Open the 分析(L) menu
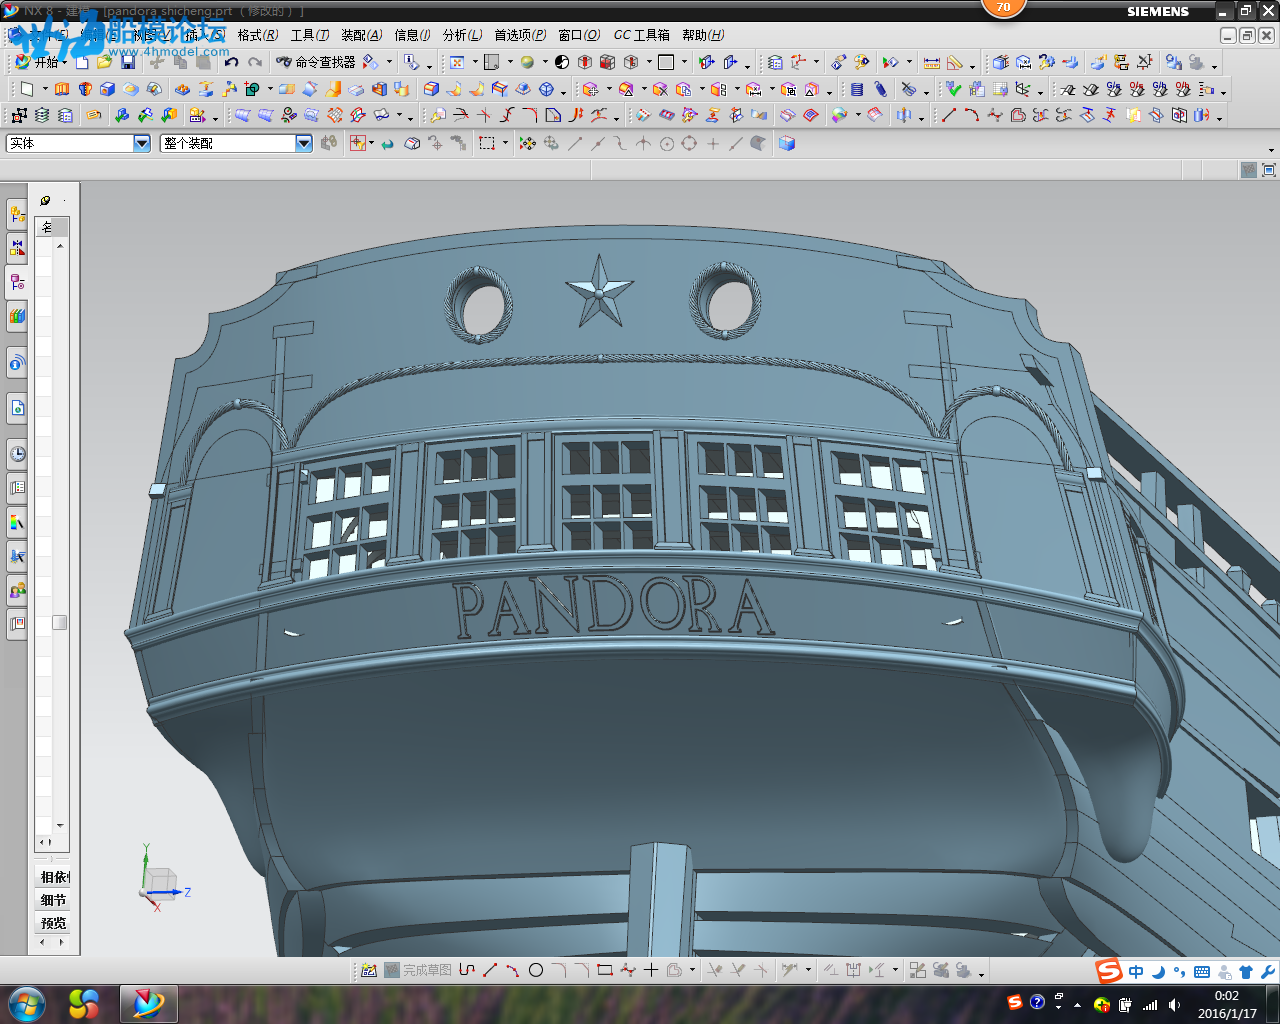Viewport: 1280px width, 1024px height. pos(463,35)
